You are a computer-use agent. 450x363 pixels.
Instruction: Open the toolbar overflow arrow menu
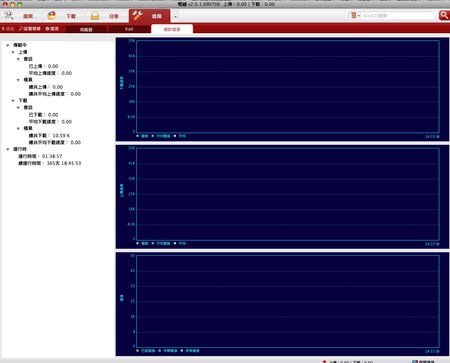(176, 16)
